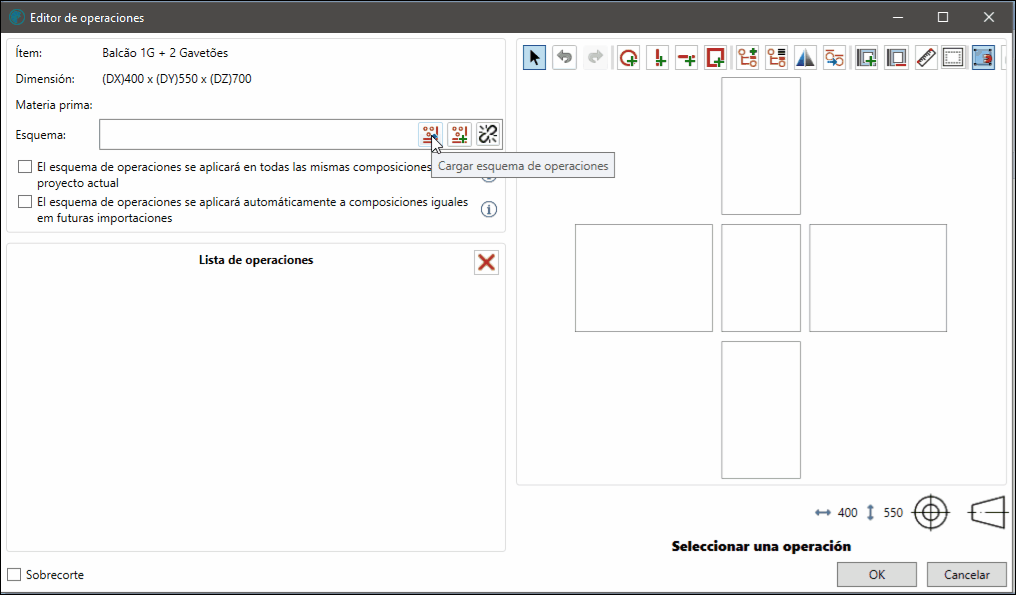The image size is (1016, 595).
Task: Select the arrow pointer tool
Action: click(x=535, y=58)
